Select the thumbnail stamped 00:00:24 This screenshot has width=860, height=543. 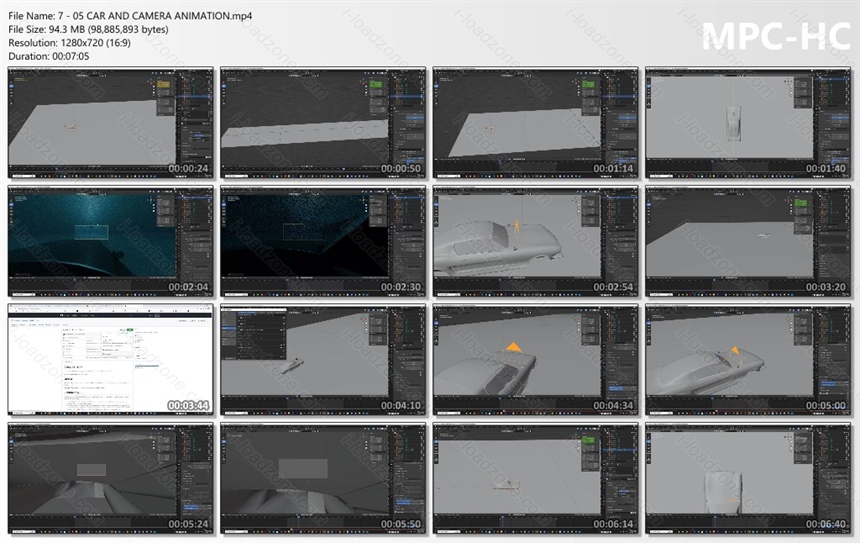[x=111, y=123]
